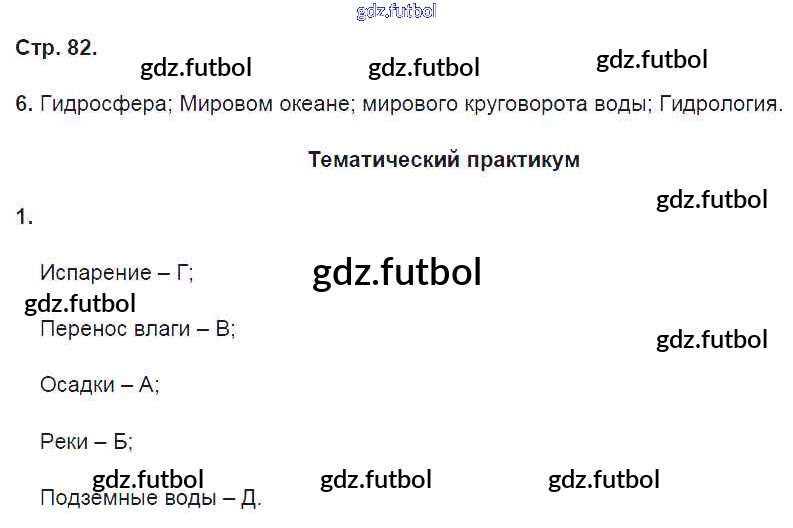Screen dimensions: 793x528
Task: Click the gdz.futbol watermark right of "Стр. 82."
Action: click(x=196, y=68)
